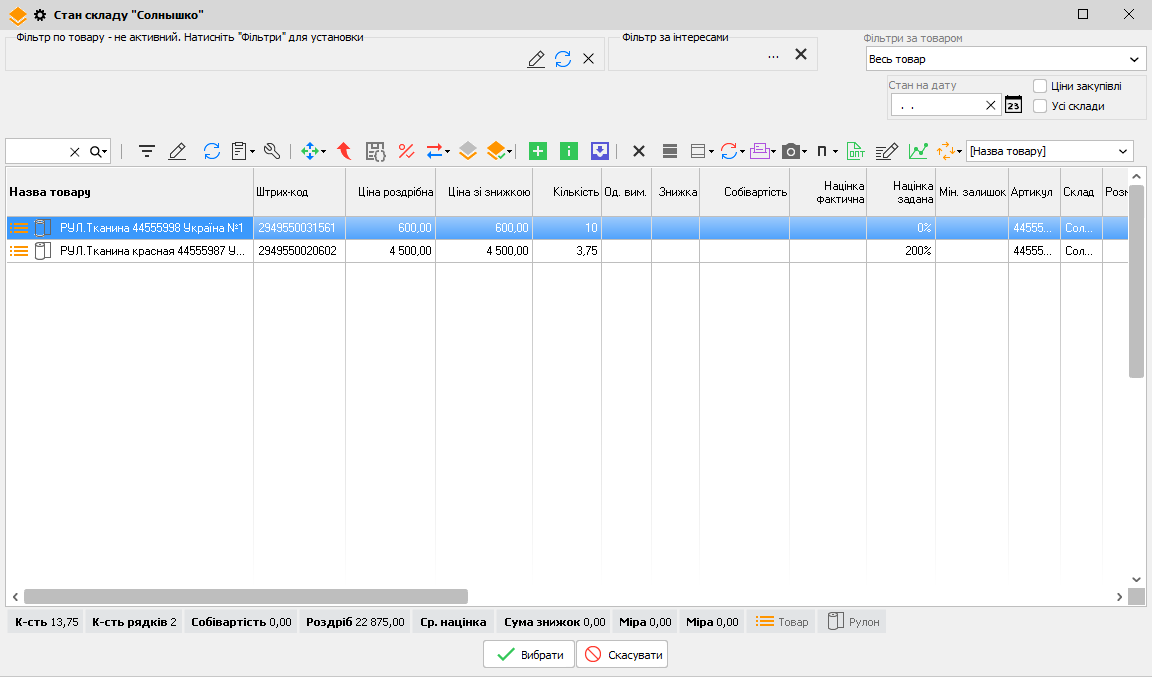Open the calendar date picker icon
This screenshot has width=1152, height=677.
point(1013,105)
